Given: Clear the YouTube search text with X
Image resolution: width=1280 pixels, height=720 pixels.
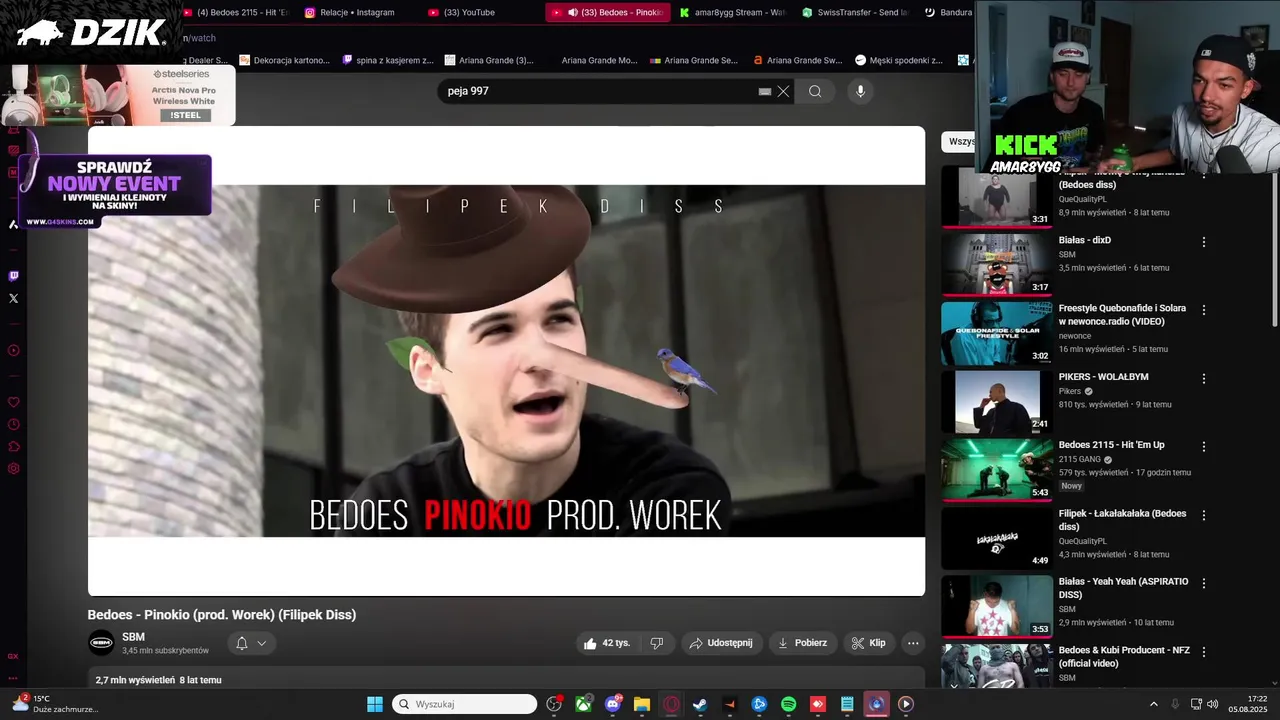Looking at the screenshot, I should [783, 91].
